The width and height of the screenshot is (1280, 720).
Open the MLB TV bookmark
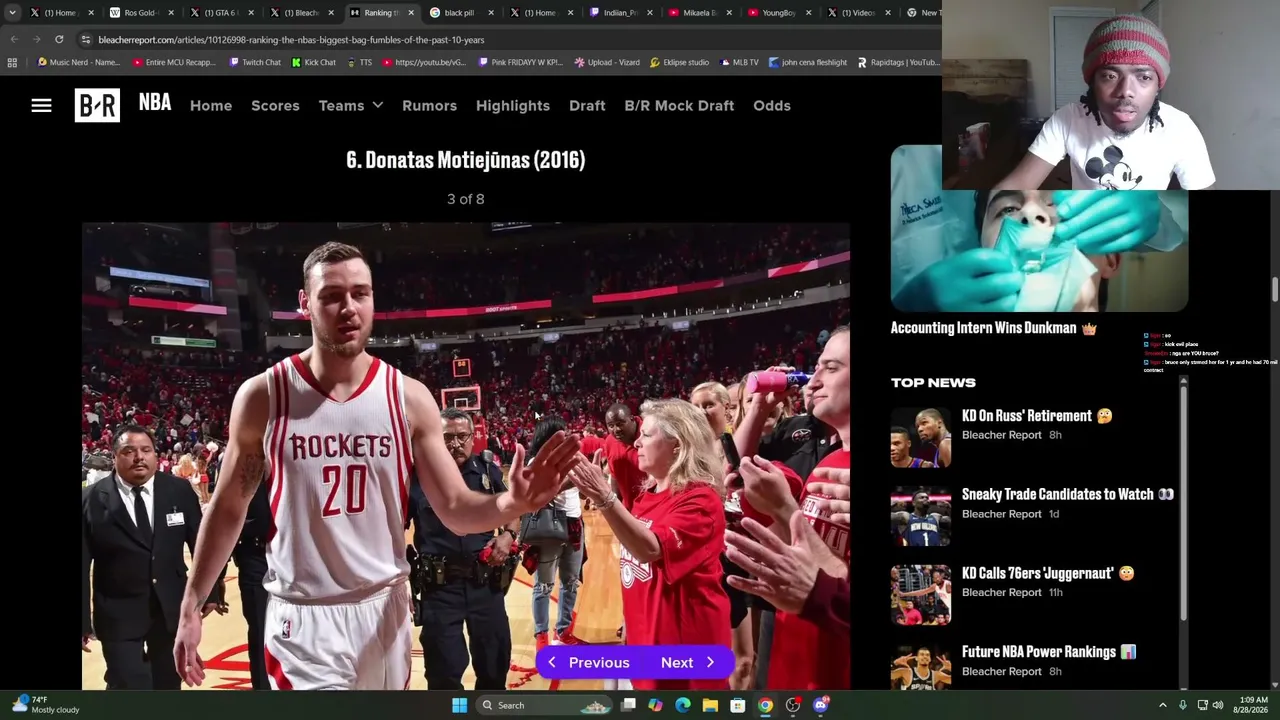click(x=739, y=62)
